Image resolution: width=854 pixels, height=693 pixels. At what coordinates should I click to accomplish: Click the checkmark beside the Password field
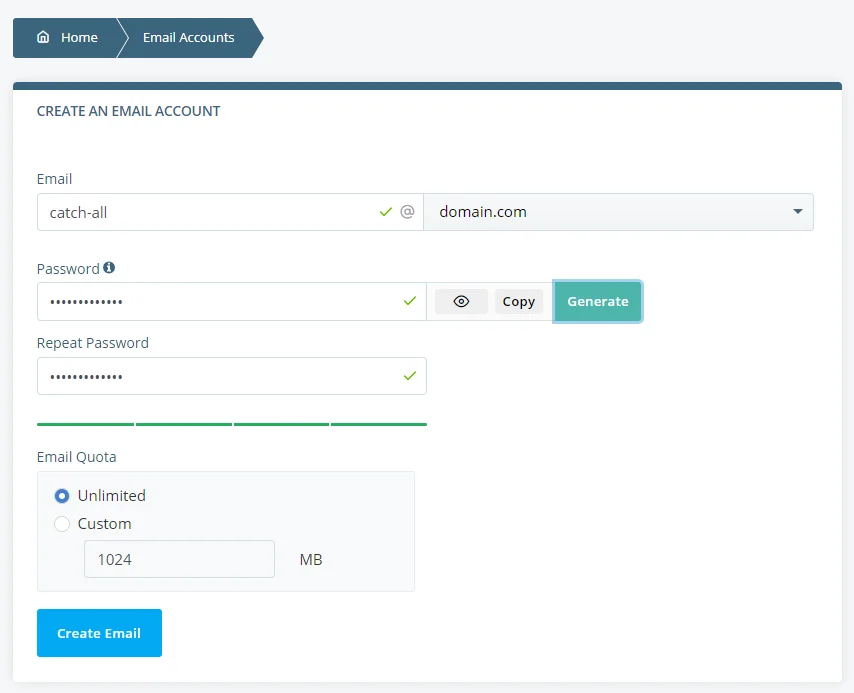click(410, 301)
